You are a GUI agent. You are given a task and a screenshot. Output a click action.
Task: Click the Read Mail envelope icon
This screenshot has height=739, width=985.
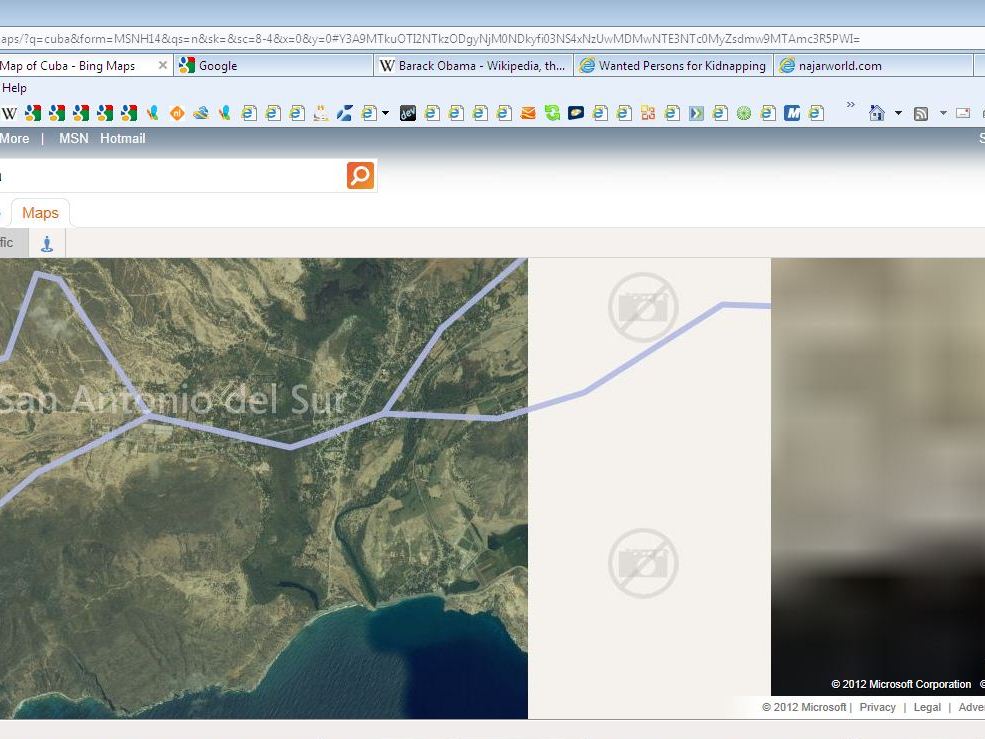(x=963, y=113)
